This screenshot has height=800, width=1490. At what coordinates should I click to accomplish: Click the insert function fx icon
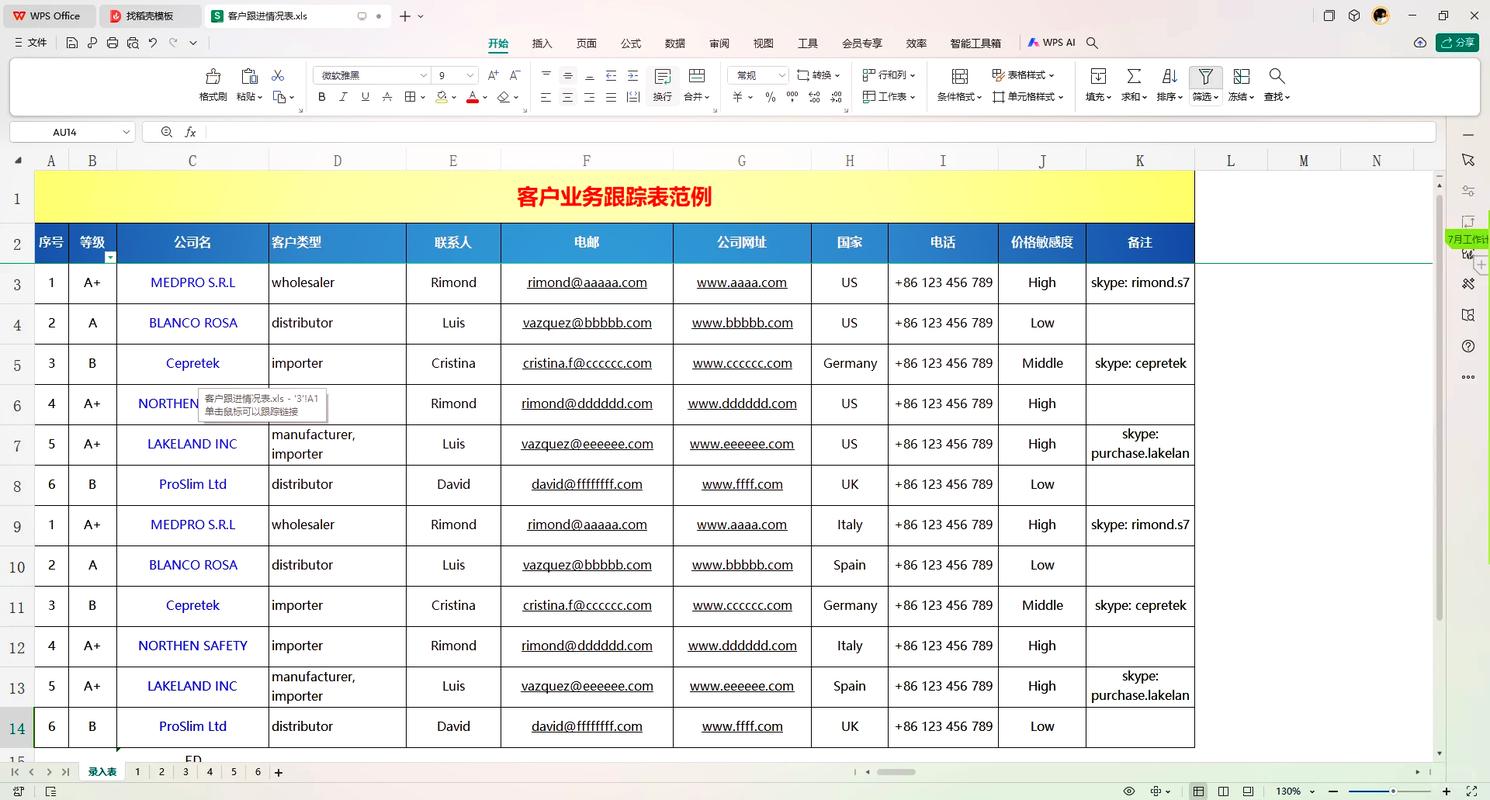[x=190, y=132]
